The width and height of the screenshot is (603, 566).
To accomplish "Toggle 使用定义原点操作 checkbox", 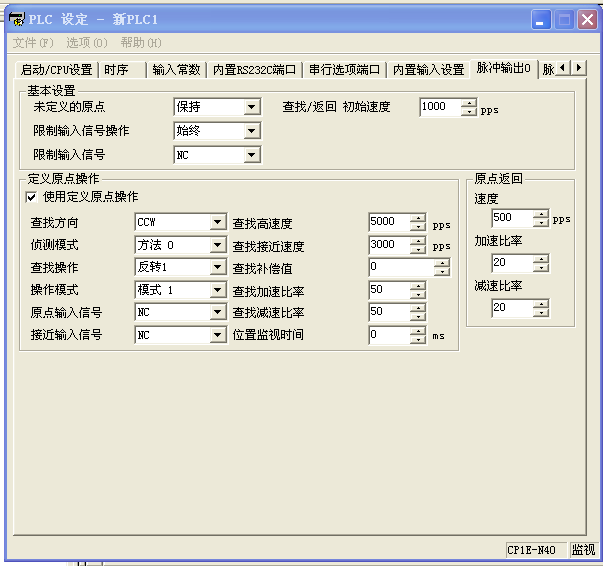I will 32,197.
